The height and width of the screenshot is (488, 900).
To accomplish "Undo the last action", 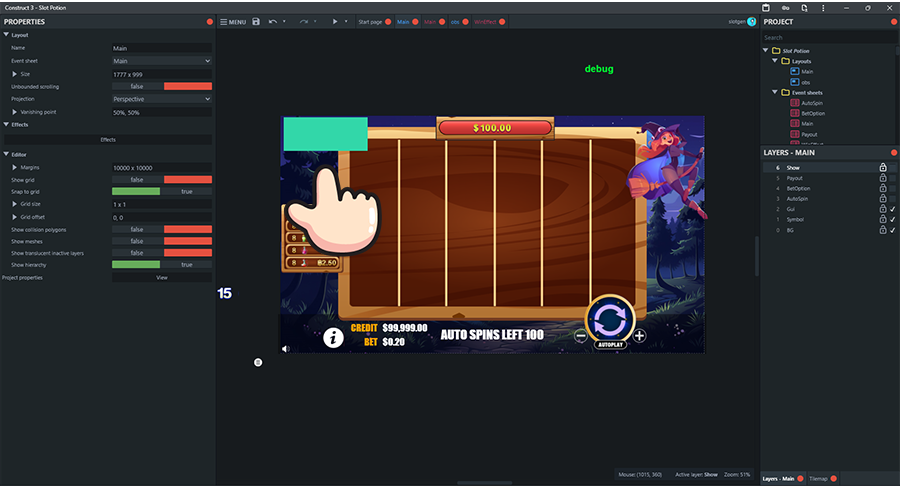I will pos(273,22).
